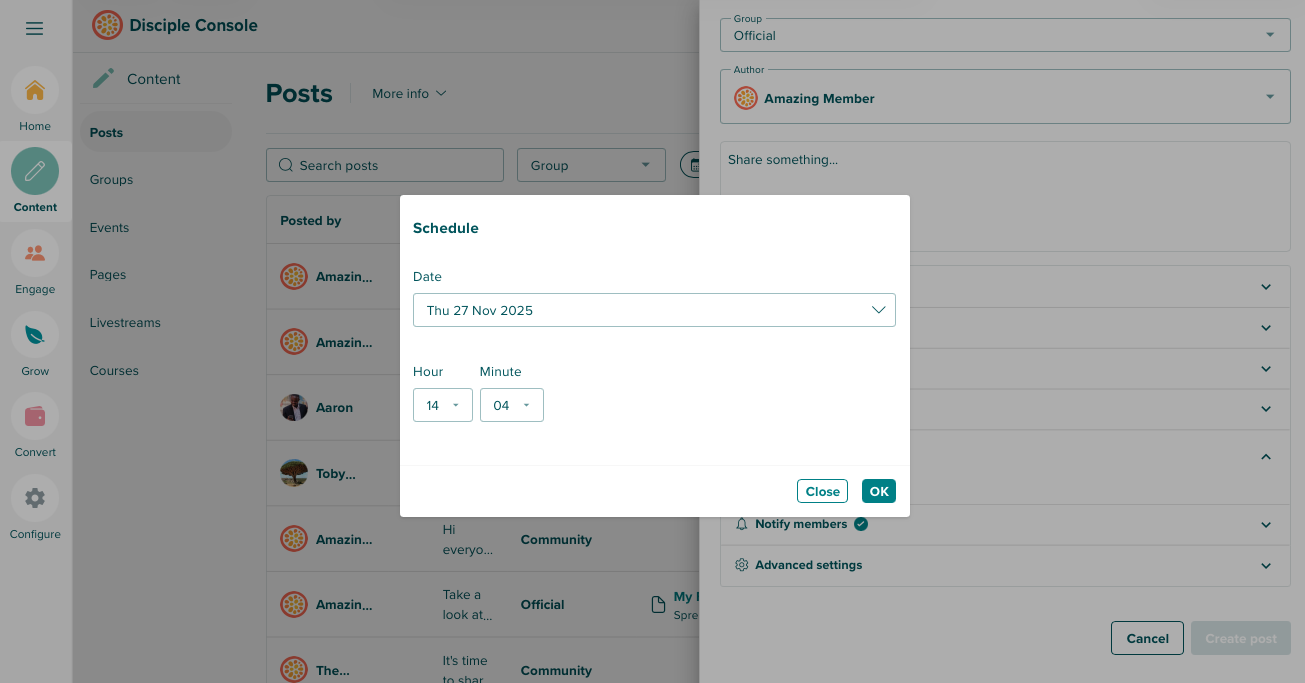Open the Convert wallet icon
Viewport: 1305px width, 683px height.
[x=35, y=417]
